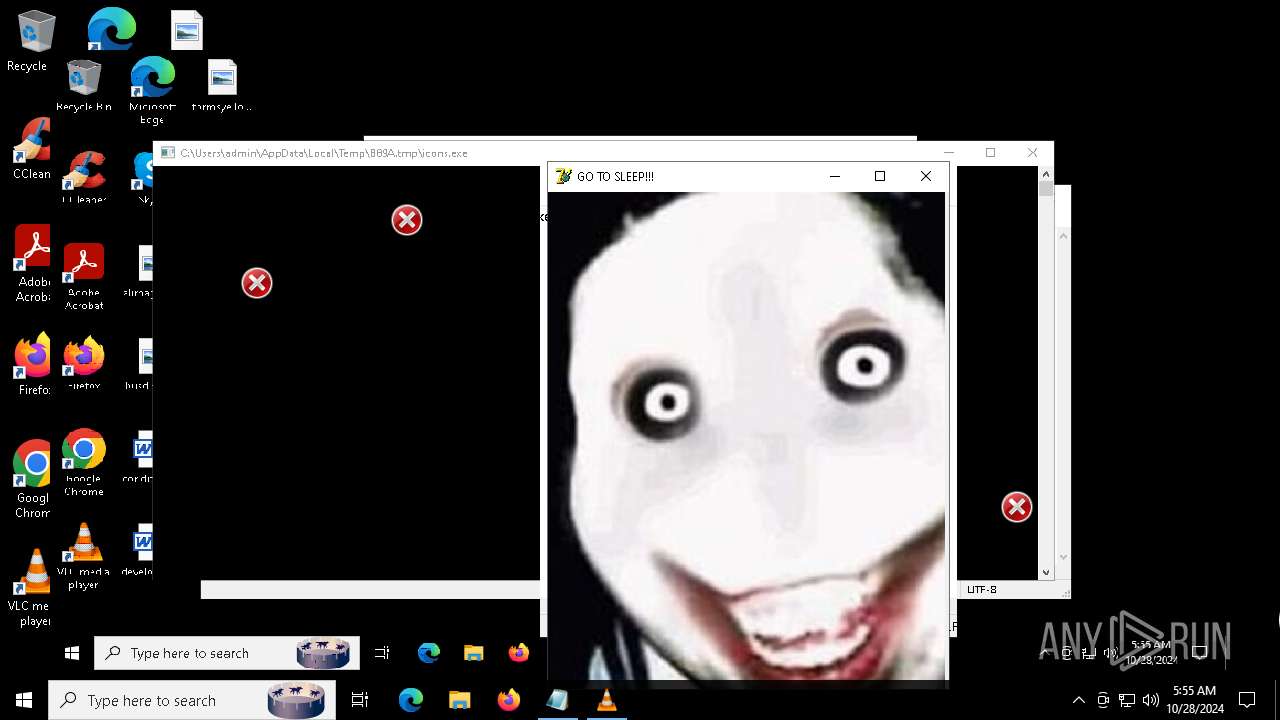Image resolution: width=1280 pixels, height=720 pixels.
Task: Click Firefox icon on the duplicated upper taskbar
Action: [518, 653]
